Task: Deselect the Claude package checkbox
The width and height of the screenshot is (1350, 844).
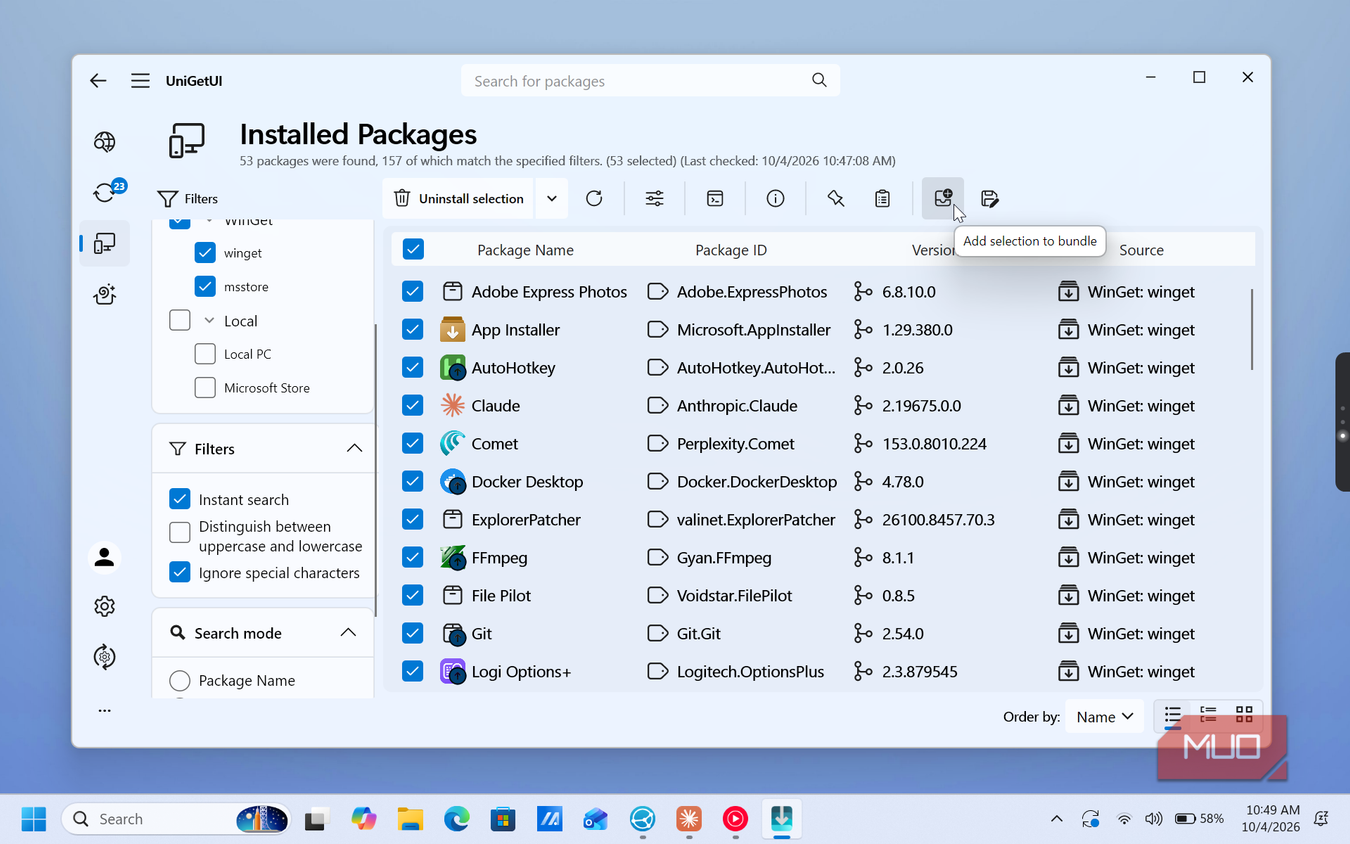Action: point(413,405)
